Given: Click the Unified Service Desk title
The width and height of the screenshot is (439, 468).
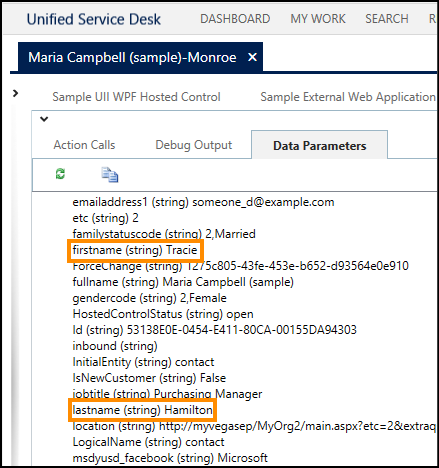Looking at the screenshot, I should 94,19.
